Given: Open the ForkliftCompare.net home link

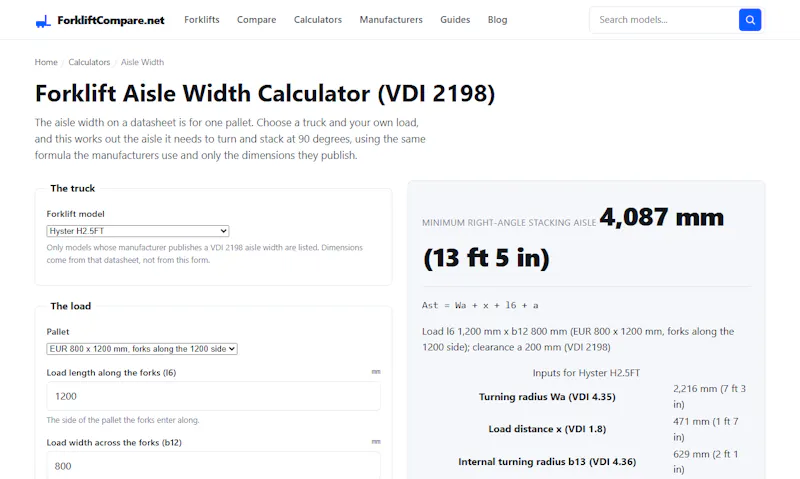Looking at the screenshot, I should pos(100,20).
